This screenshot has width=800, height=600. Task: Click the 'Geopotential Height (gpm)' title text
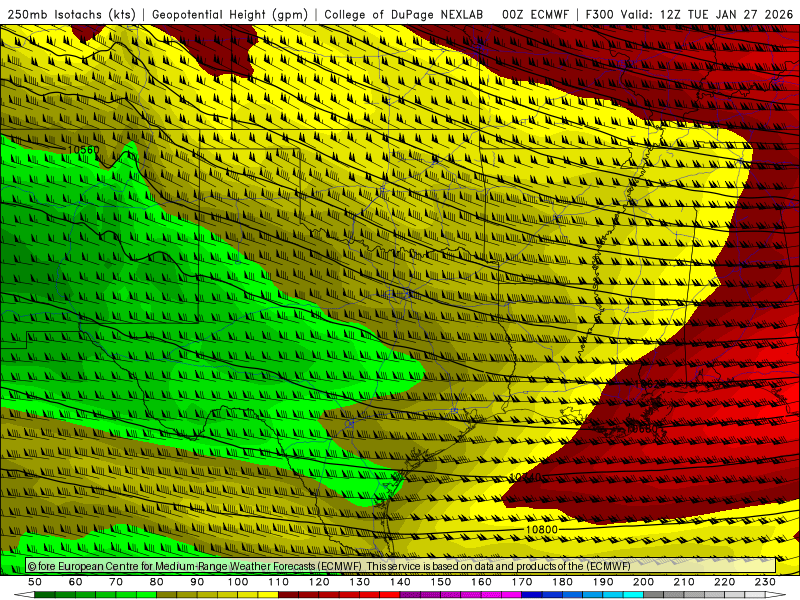click(230, 14)
